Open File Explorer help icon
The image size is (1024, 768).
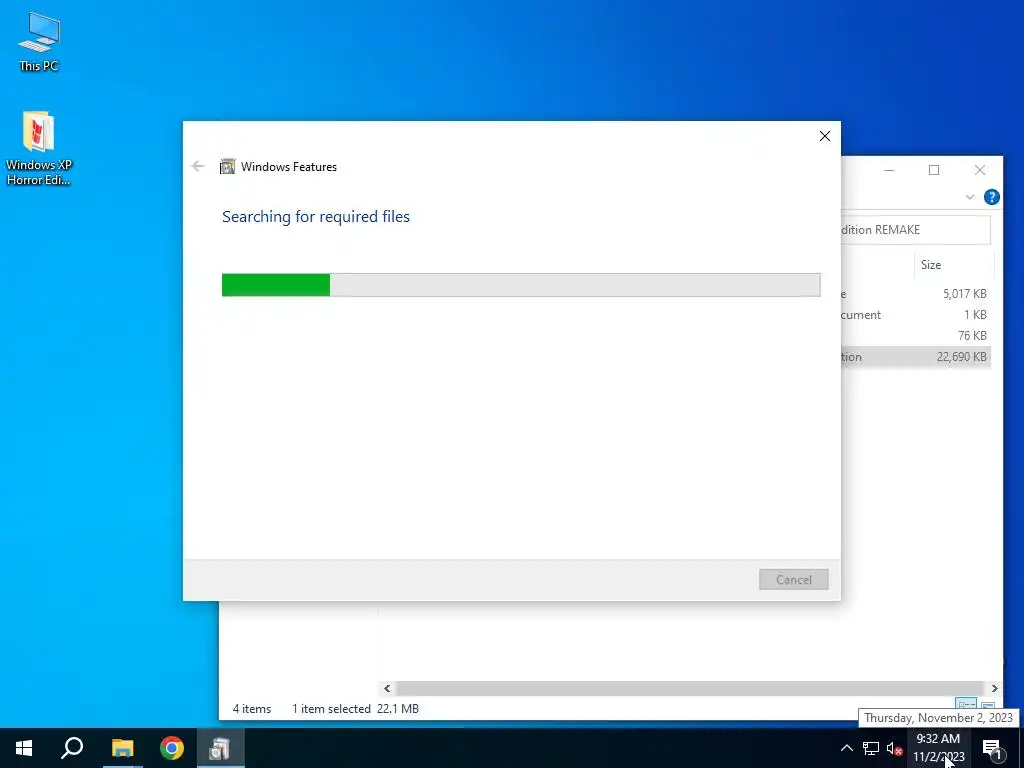(991, 197)
